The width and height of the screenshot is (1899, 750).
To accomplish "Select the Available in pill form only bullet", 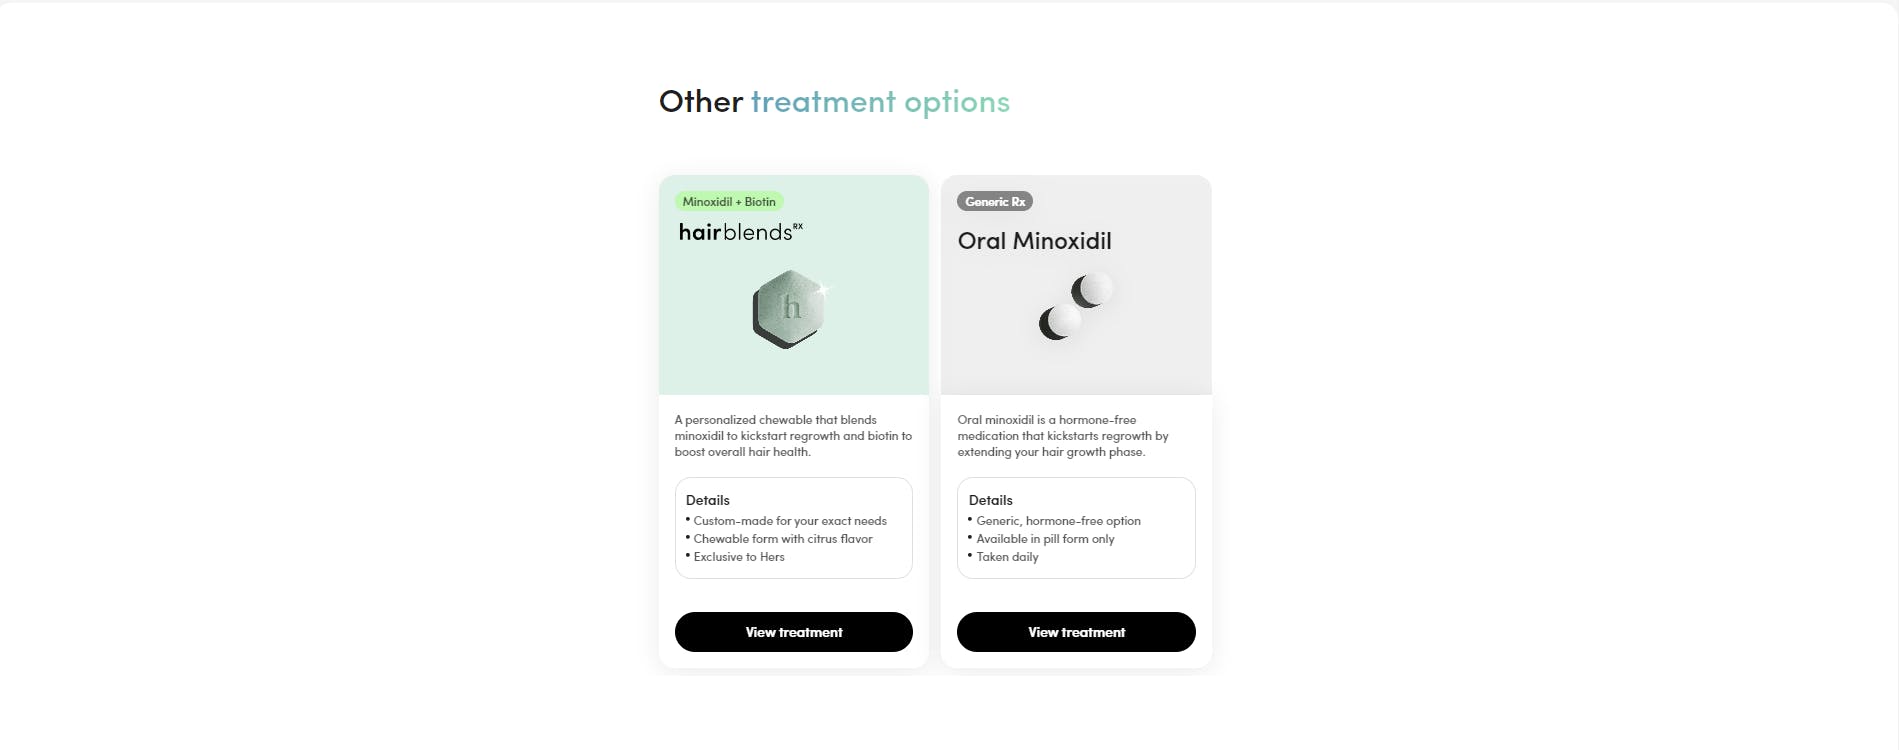I will [x=1045, y=539].
